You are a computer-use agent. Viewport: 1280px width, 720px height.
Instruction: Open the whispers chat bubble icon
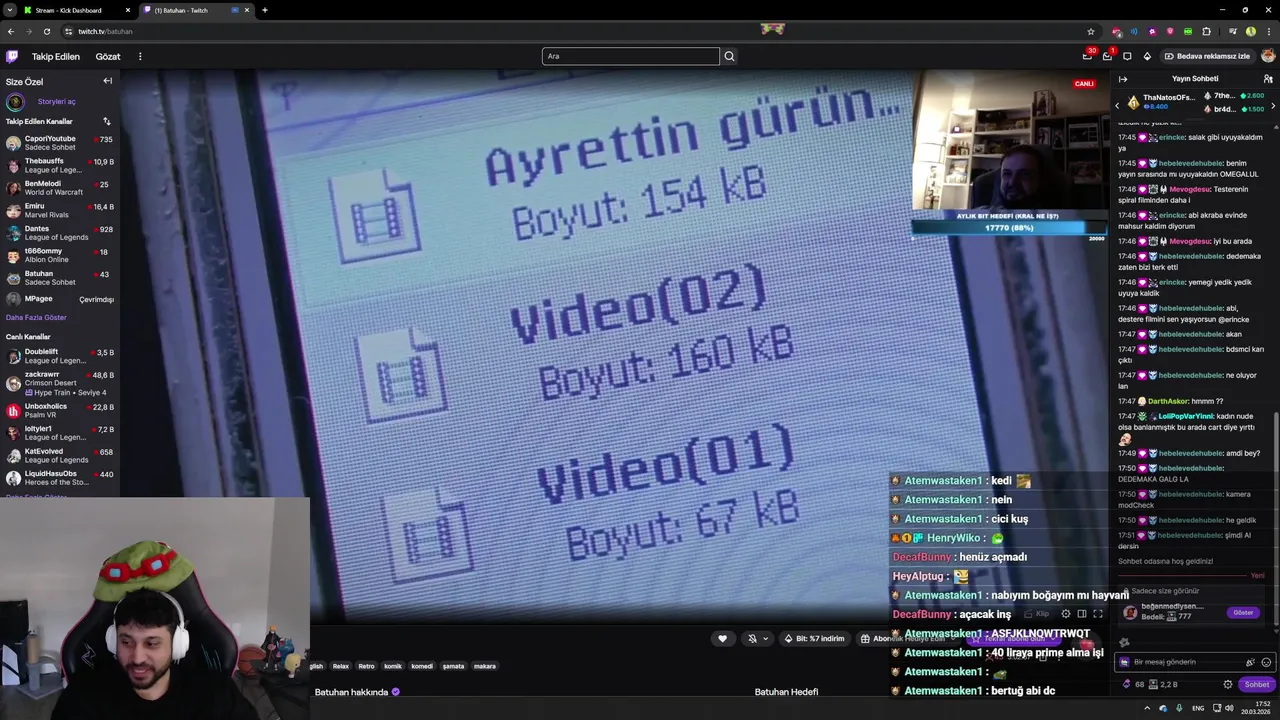(x=1127, y=56)
